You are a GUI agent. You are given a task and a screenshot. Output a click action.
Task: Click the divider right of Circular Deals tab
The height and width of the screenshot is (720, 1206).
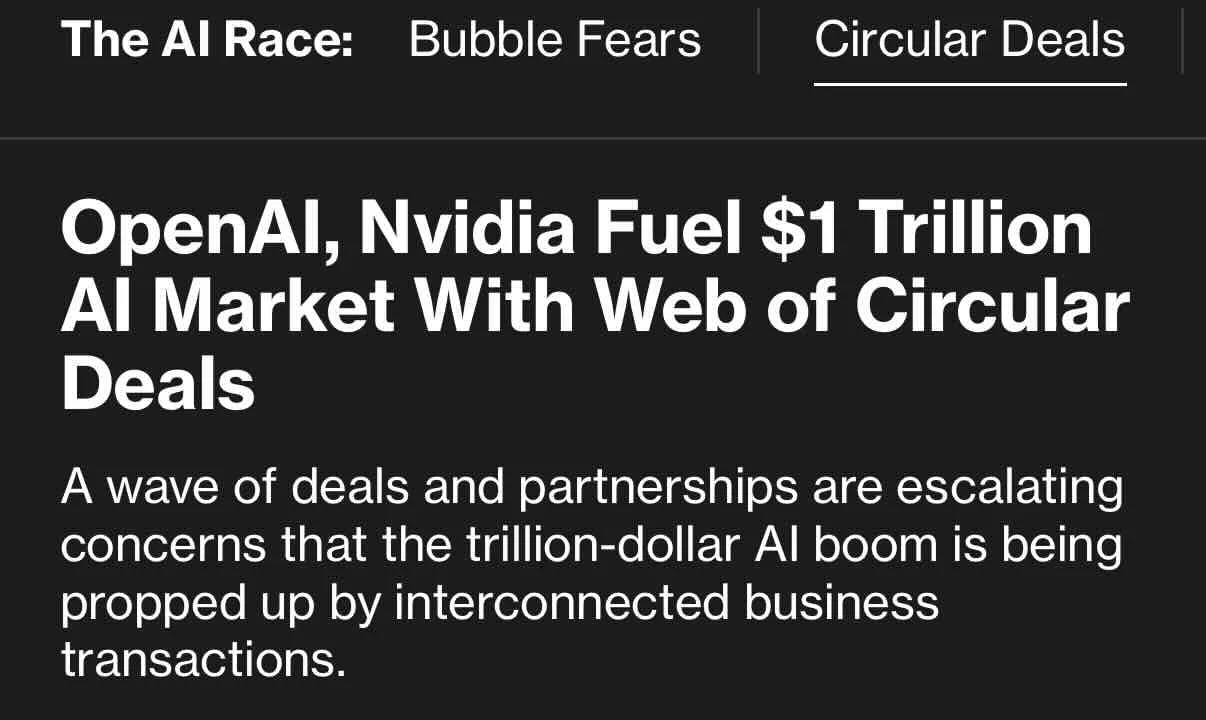tap(1182, 40)
